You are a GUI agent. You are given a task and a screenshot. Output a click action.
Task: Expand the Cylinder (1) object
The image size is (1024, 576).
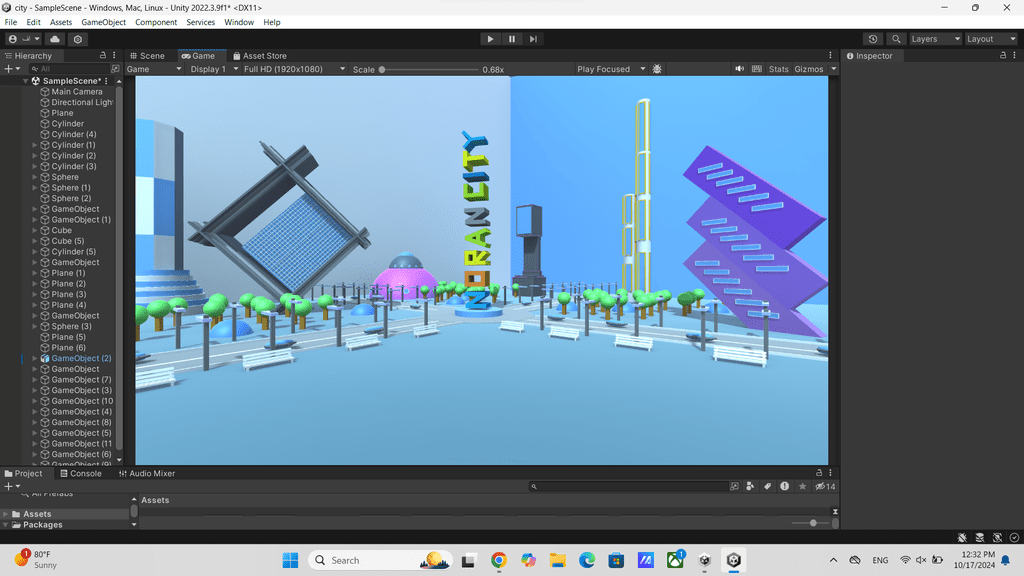tap(35, 145)
